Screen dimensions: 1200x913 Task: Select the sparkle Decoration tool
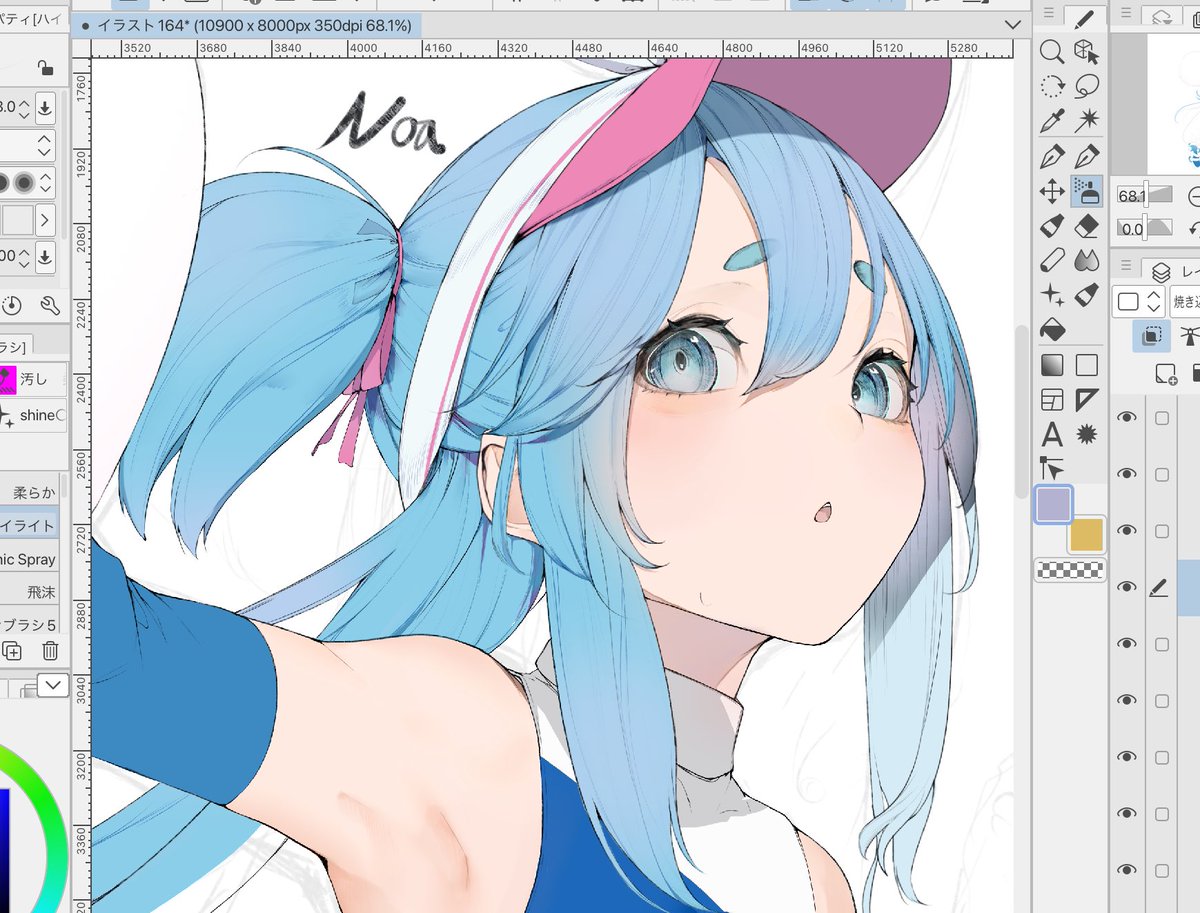1052,295
